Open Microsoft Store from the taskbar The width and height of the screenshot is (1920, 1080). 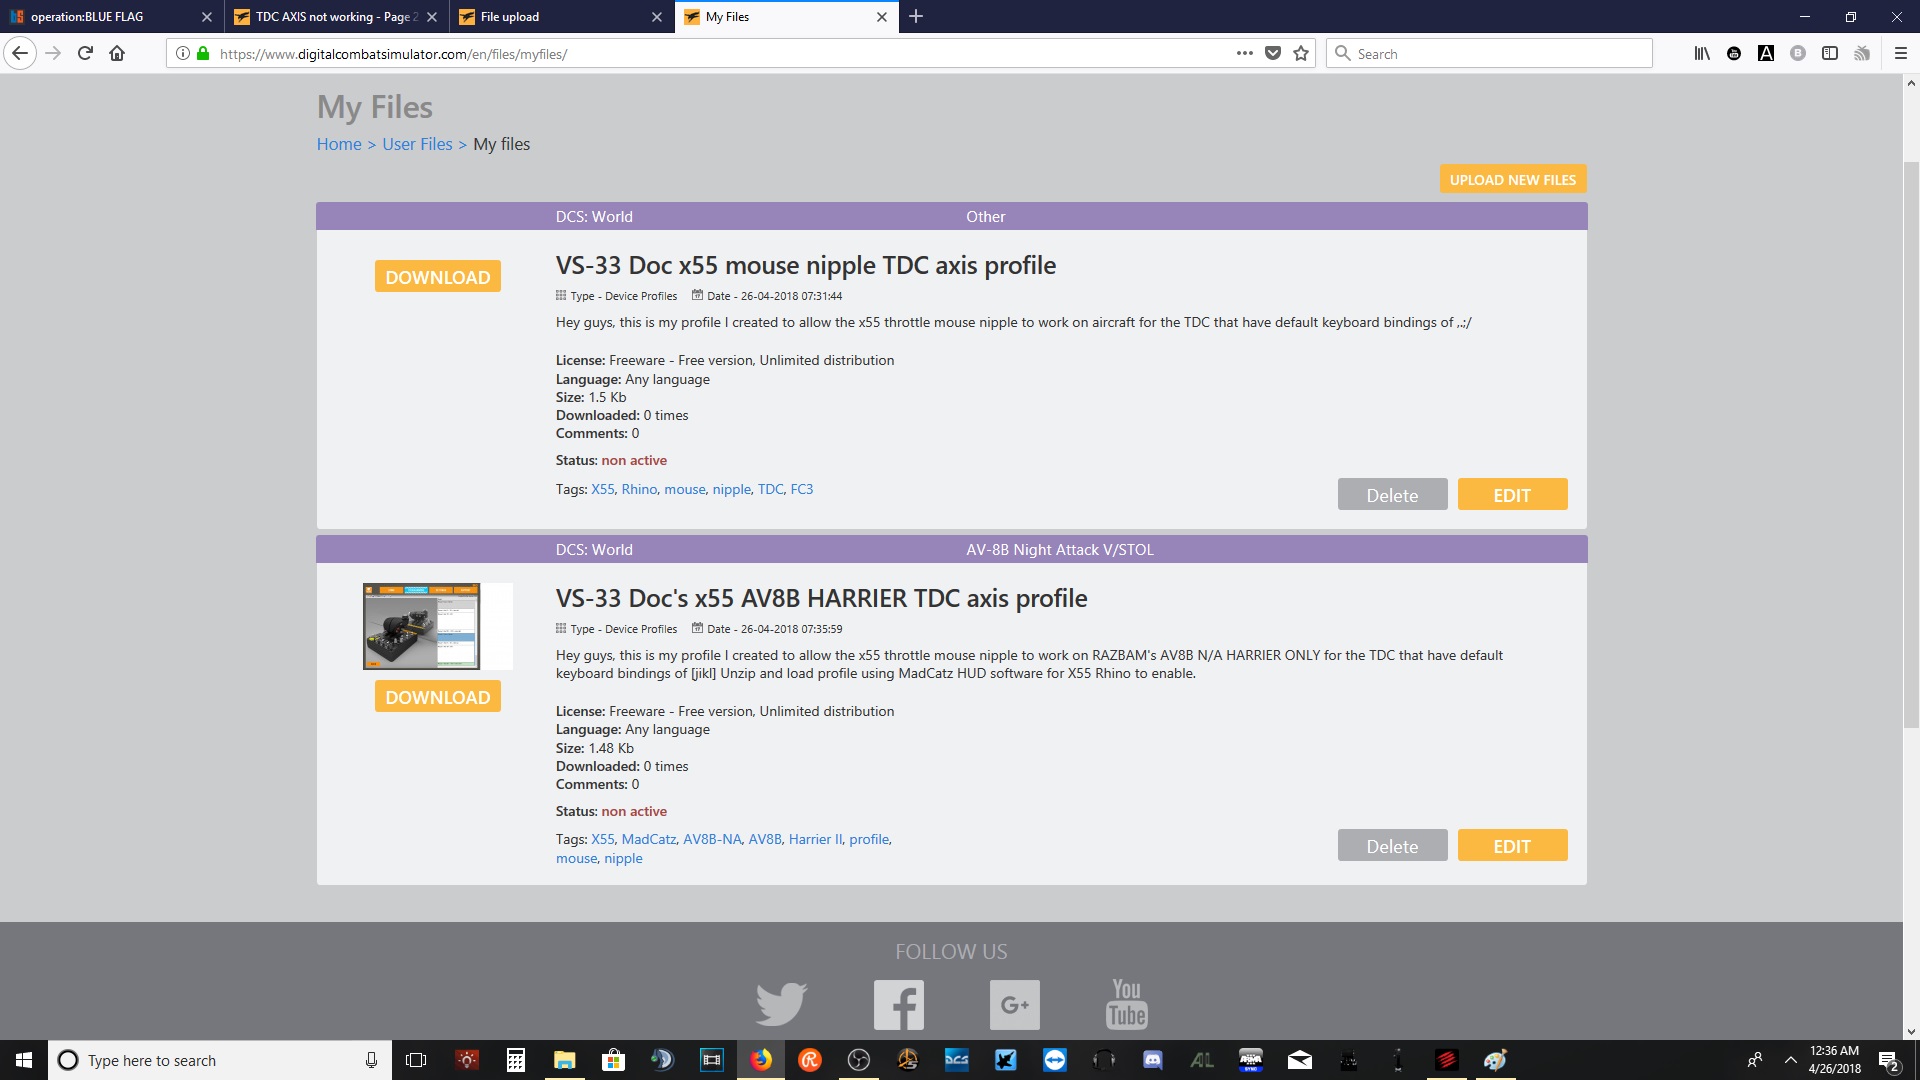click(x=613, y=1060)
